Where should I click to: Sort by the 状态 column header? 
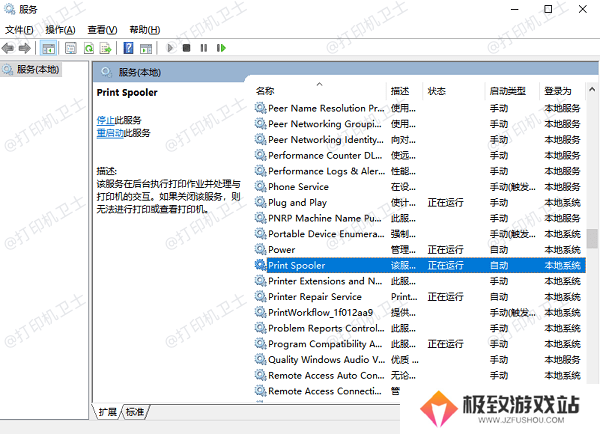click(x=437, y=91)
